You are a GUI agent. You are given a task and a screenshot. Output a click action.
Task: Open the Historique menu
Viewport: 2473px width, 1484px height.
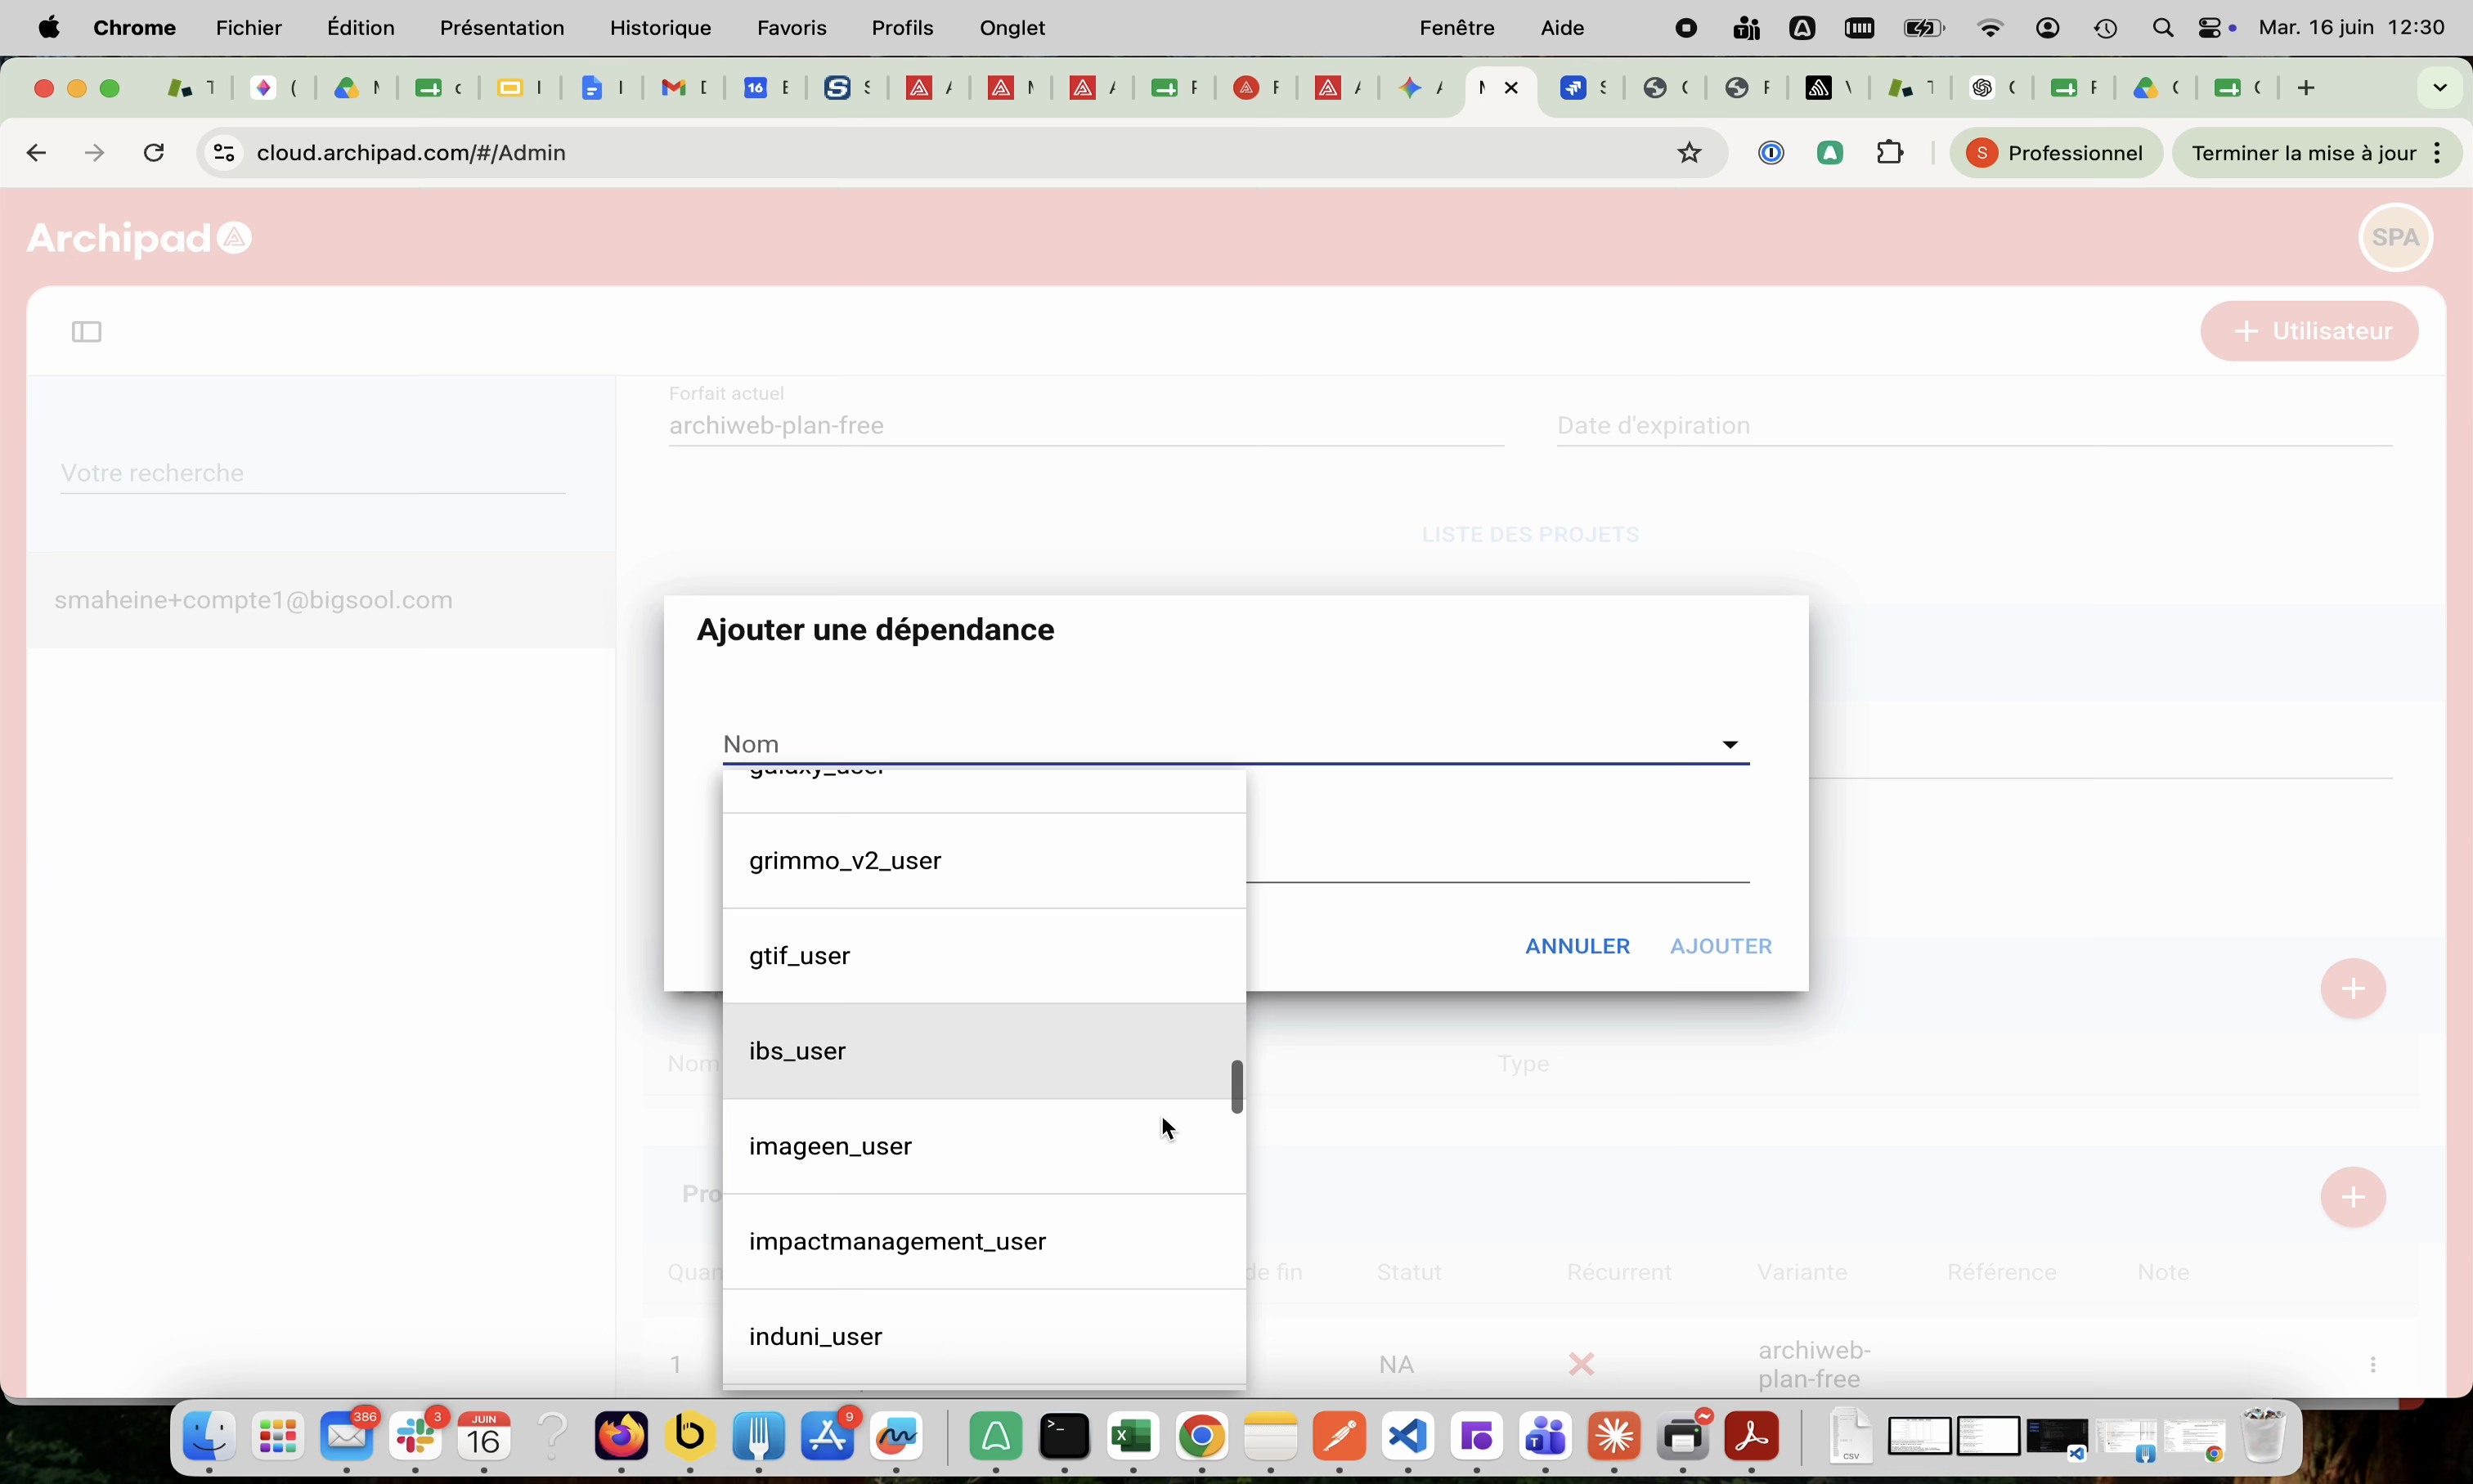(660, 28)
